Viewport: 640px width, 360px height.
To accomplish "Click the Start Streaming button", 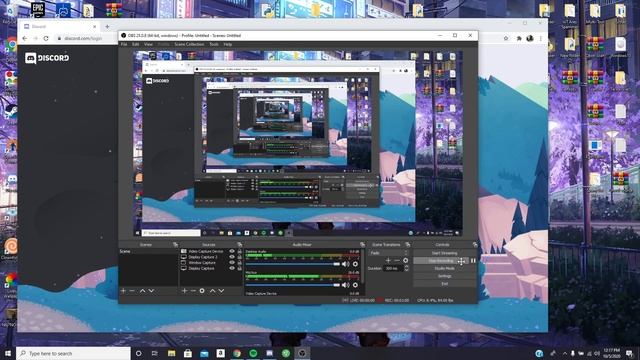I will tap(444, 253).
